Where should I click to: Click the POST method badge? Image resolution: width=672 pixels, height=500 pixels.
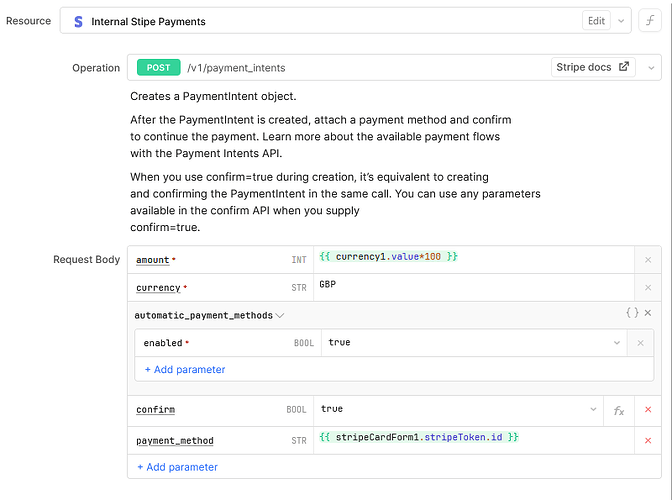pos(159,67)
